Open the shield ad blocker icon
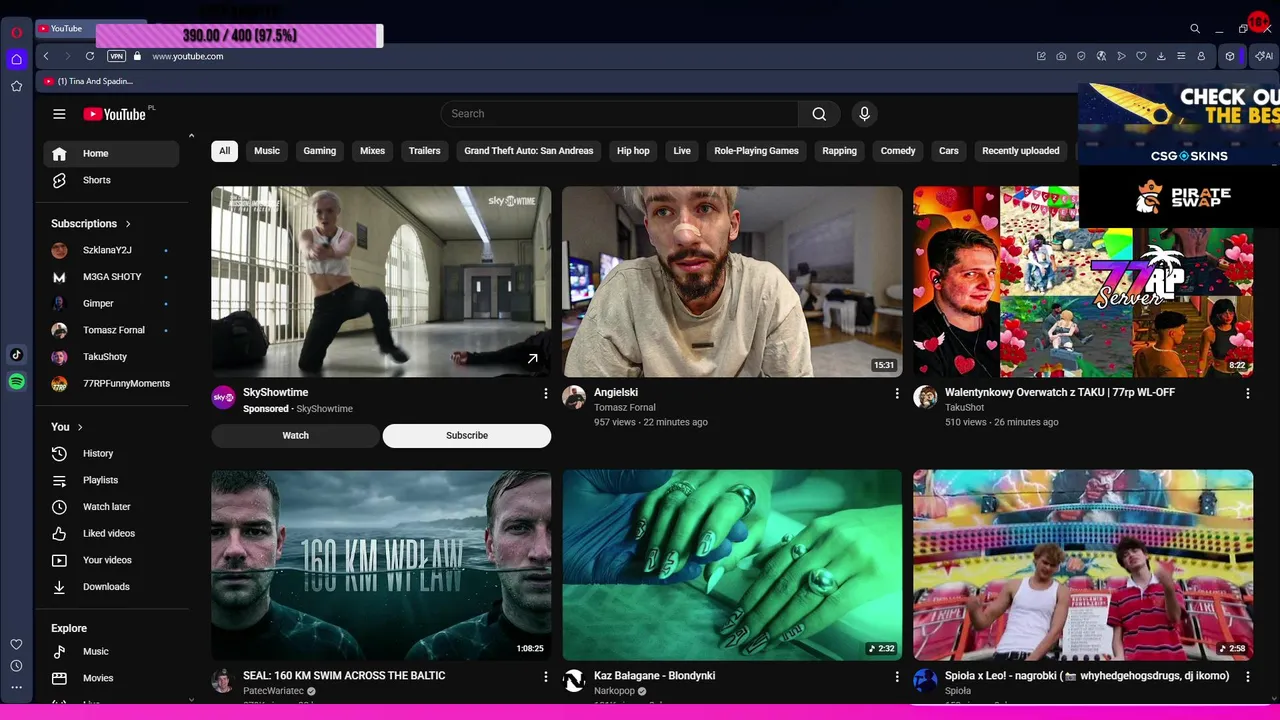Image resolution: width=1280 pixels, height=720 pixels. click(x=1081, y=56)
